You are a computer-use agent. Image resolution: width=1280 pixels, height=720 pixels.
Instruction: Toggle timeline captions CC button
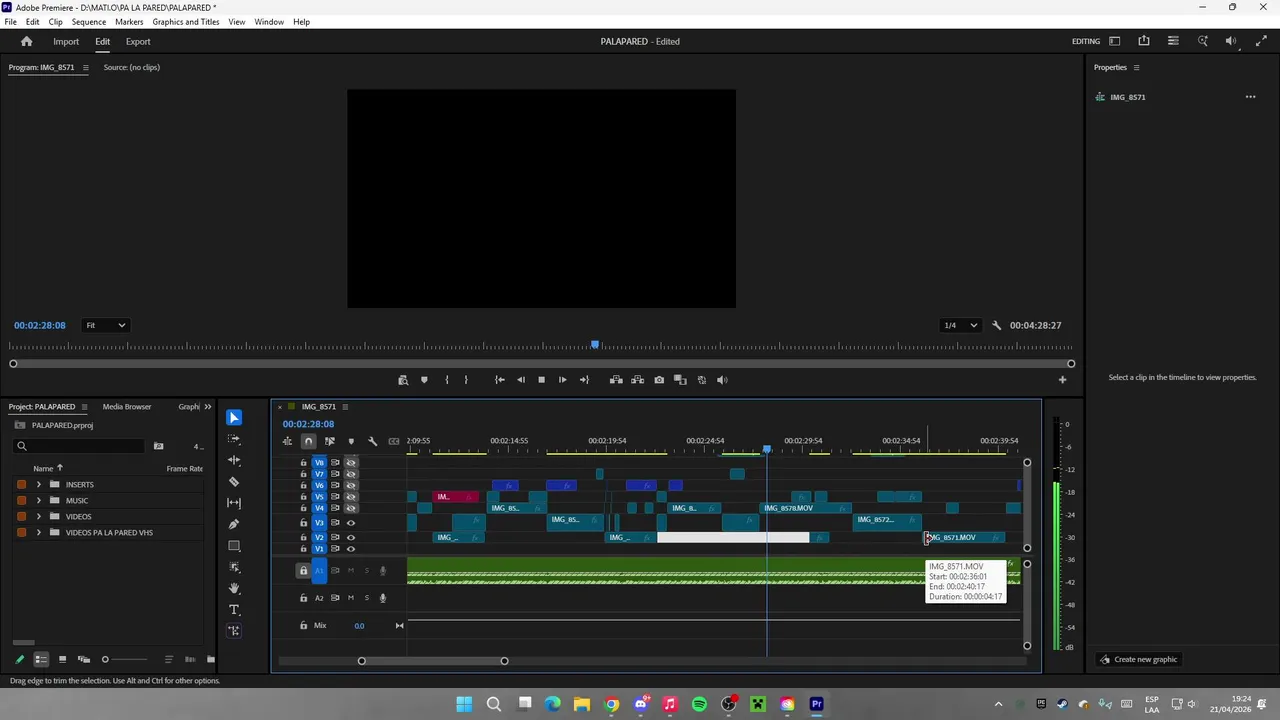pos(394,441)
